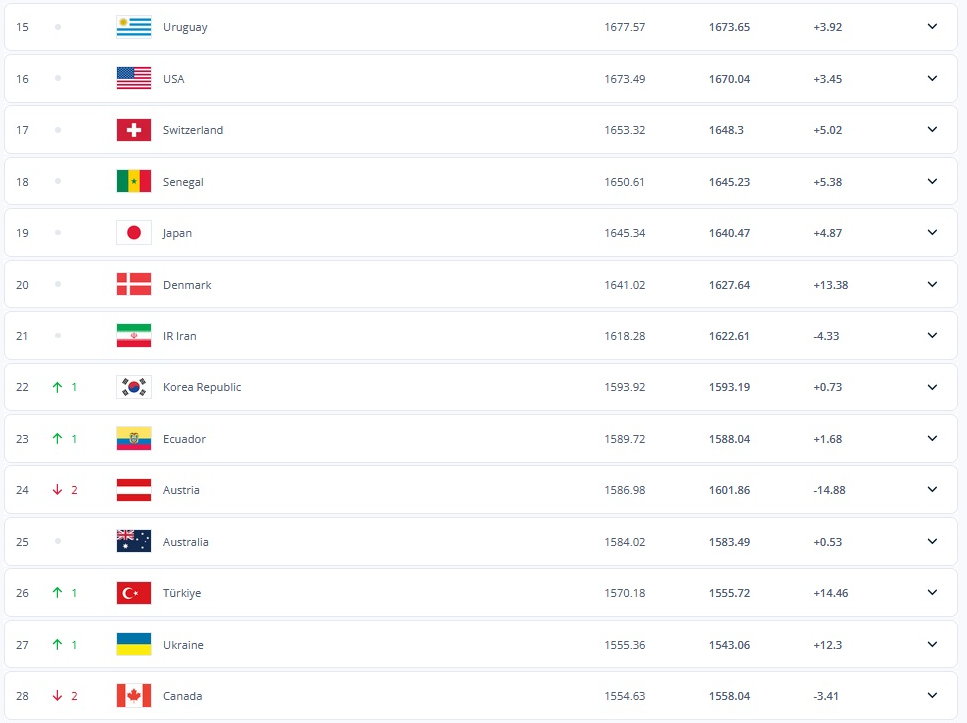This screenshot has width=967, height=723.
Task: Click the Korea Republic flag icon
Action: click(x=133, y=387)
